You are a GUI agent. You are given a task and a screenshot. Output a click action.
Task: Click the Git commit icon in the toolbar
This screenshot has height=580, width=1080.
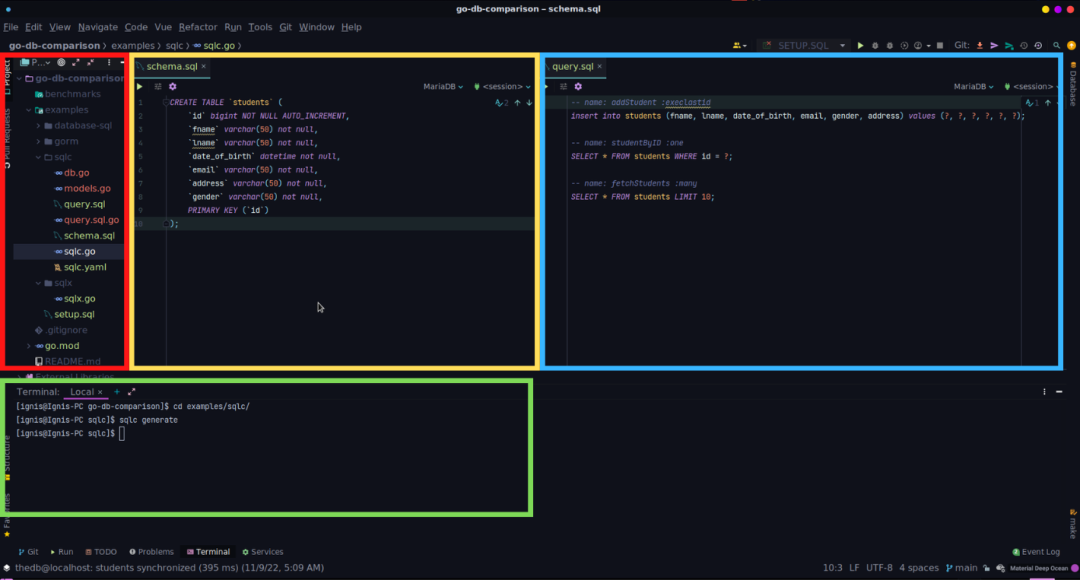click(994, 45)
